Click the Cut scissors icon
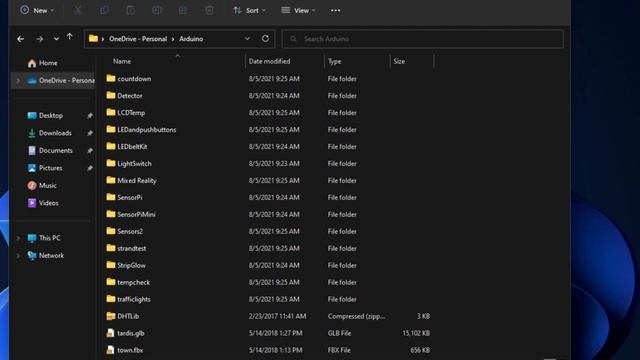The width and height of the screenshot is (640, 360). 78,10
